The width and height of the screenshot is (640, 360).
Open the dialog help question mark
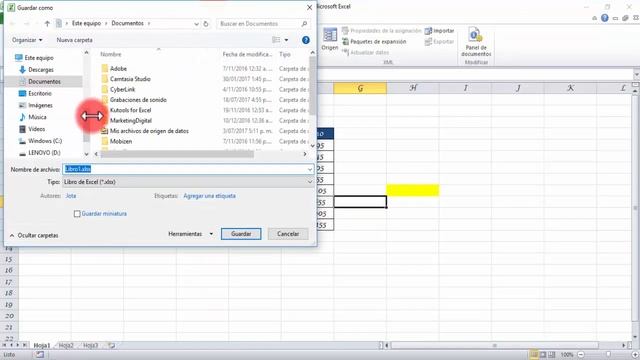[306, 40]
